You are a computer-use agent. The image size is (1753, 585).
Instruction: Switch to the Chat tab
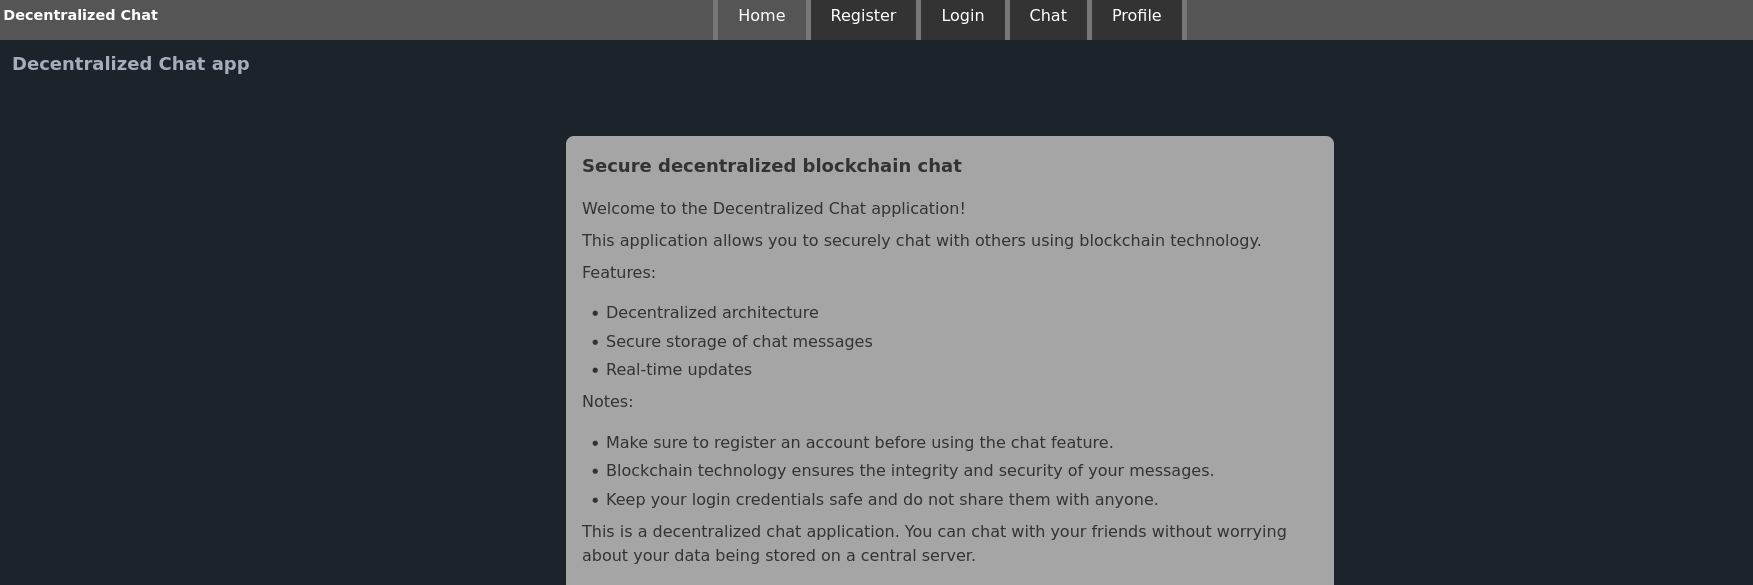click(x=1048, y=17)
